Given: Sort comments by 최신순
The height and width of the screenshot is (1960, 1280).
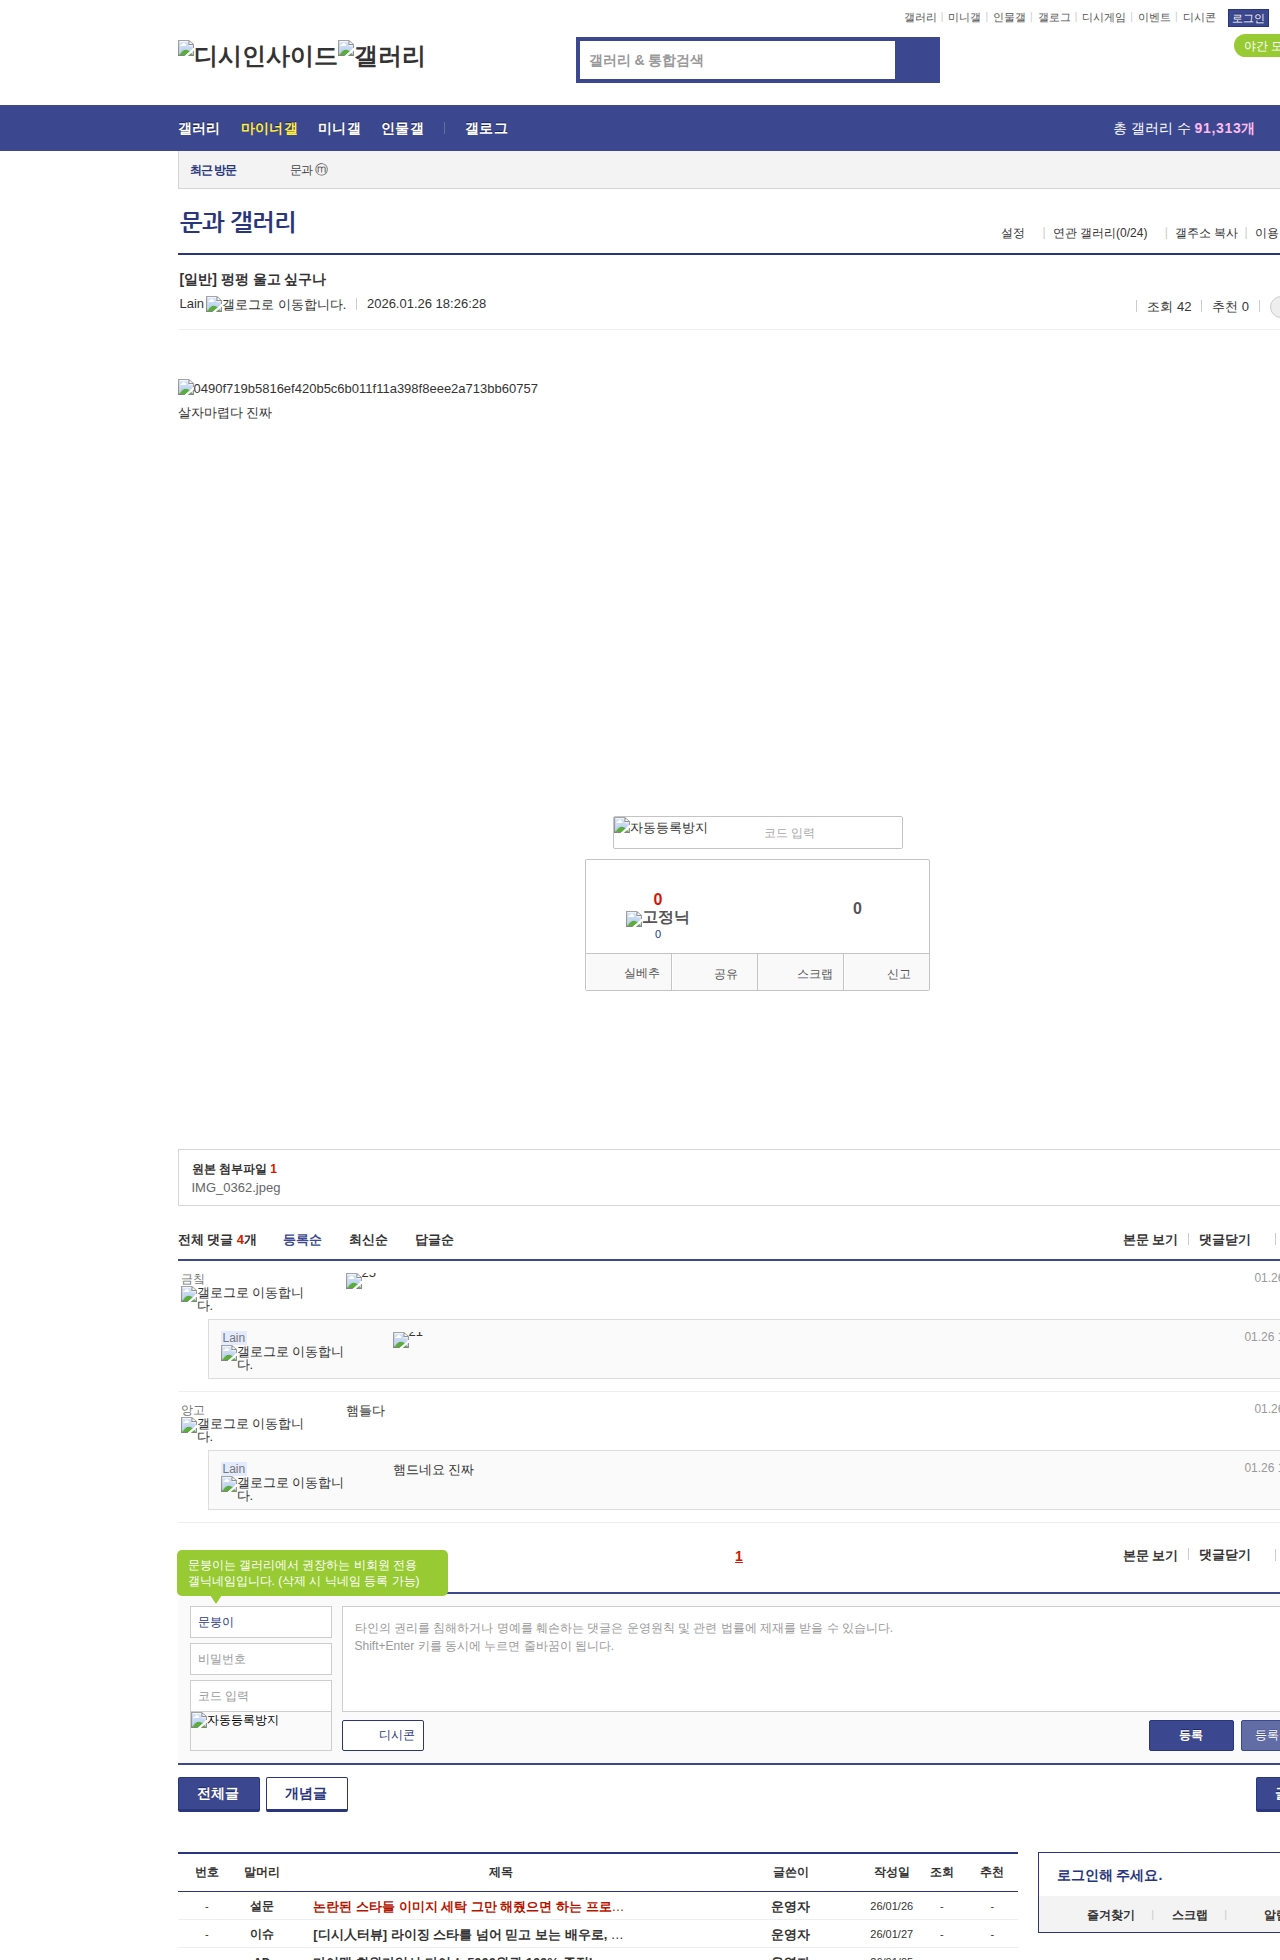Looking at the screenshot, I should click(368, 1240).
